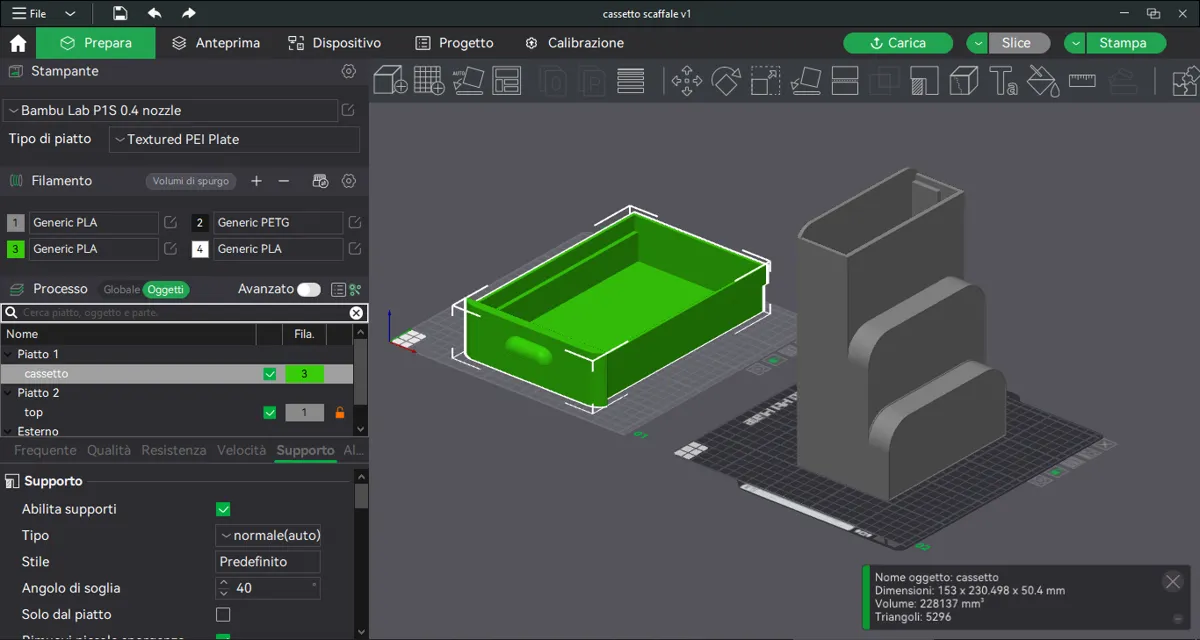Open the Tipo di piatto dropdown
This screenshot has height=640, width=1200.
tap(234, 140)
